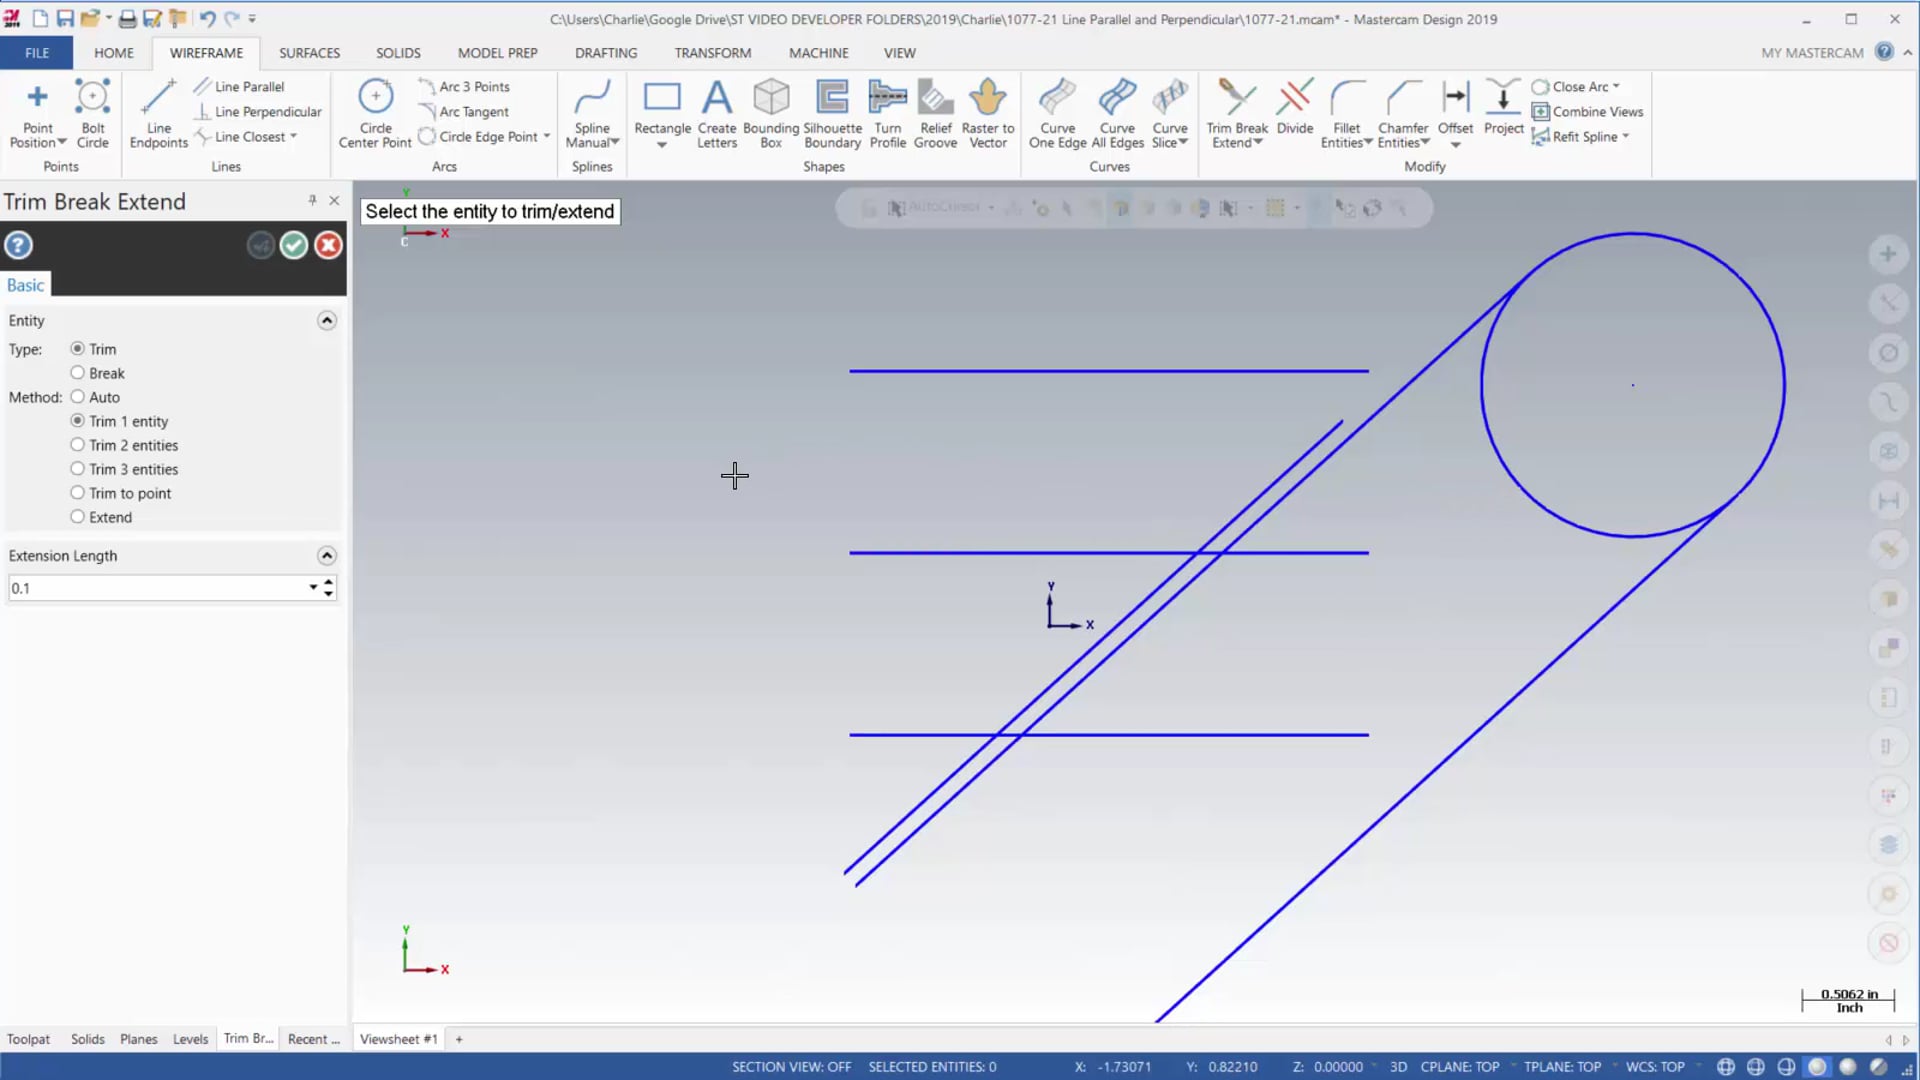The height and width of the screenshot is (1080, 1920).
Task: Expand the SURFACES ribbon tab
Action: (309, 53)
